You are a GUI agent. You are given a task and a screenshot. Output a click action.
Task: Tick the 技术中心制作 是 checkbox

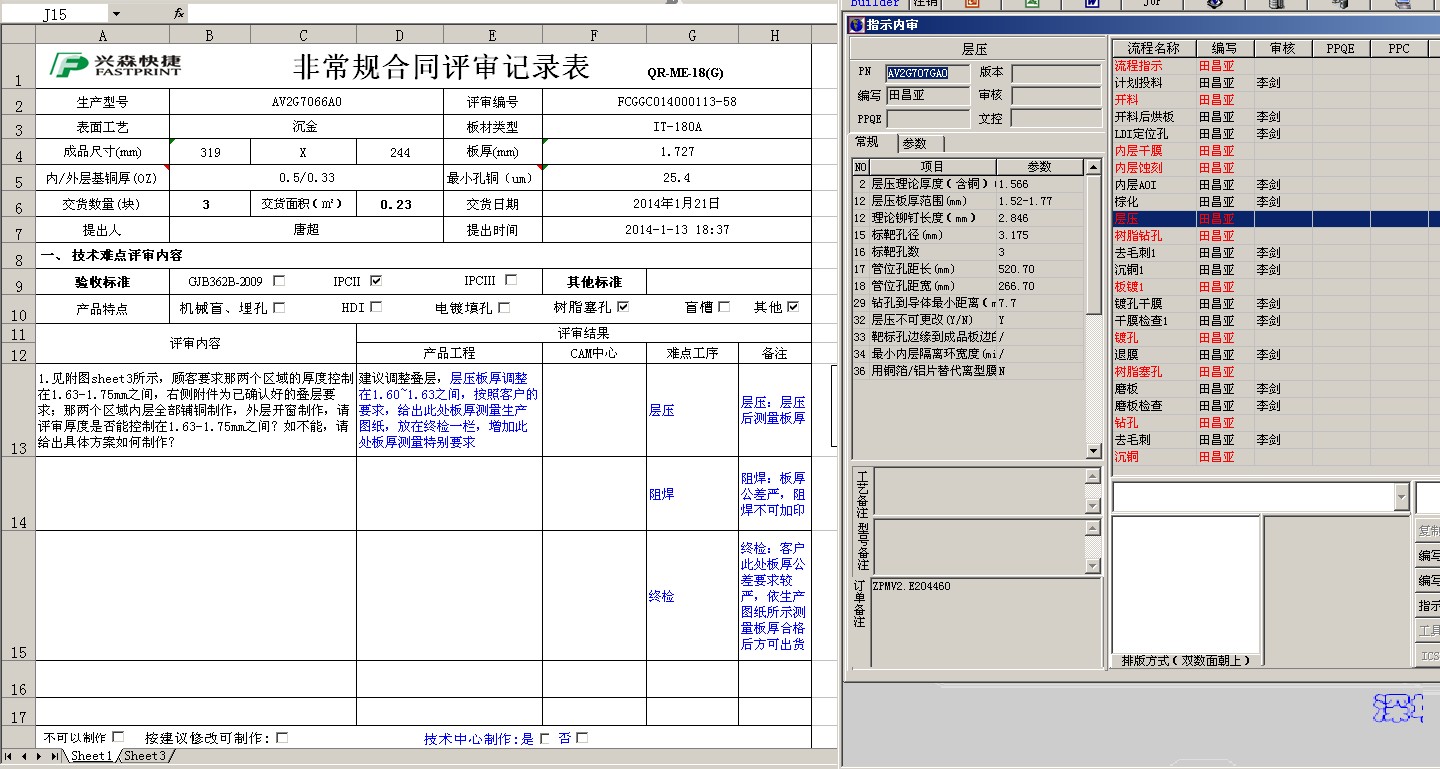(544, 738)
